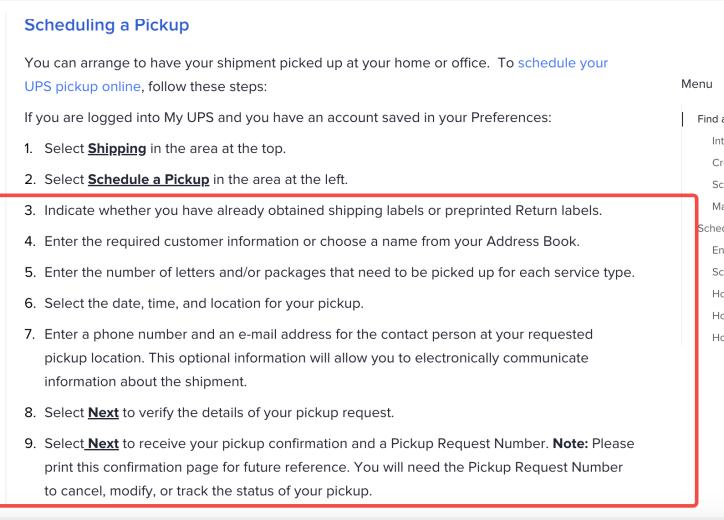Open the last 'Ho...' sidebar entry

pyautogui.click(x=718, y=337)
